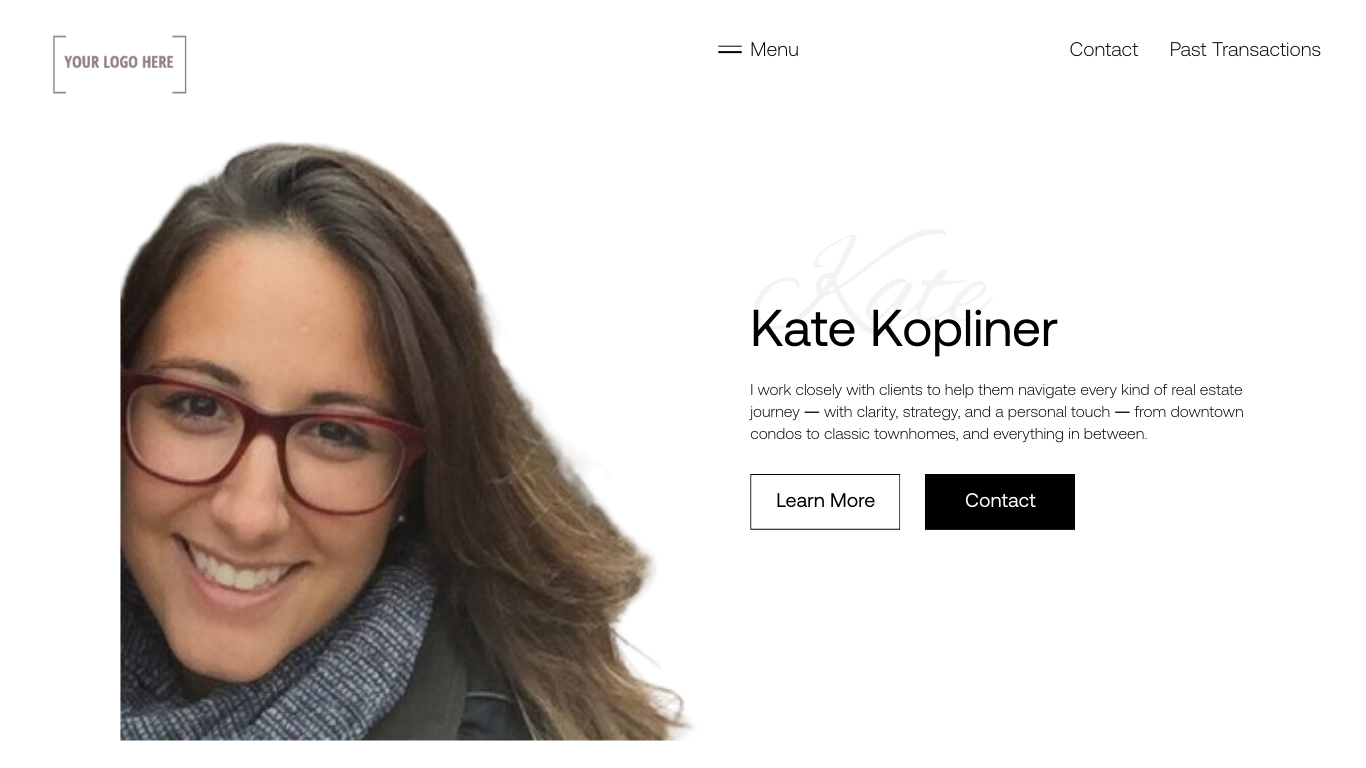This screenshot has width=1366, height=768.
Task: Click the Learn More outlined button
Action: tap(825, 501)
